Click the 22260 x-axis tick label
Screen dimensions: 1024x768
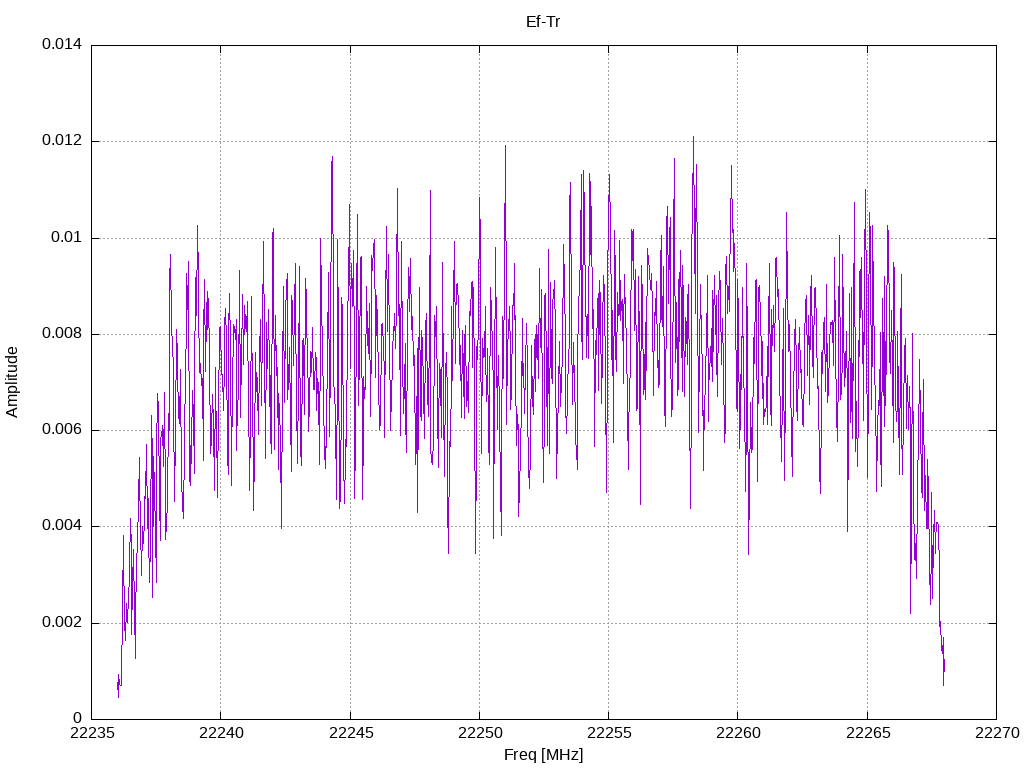pos(738,733)
